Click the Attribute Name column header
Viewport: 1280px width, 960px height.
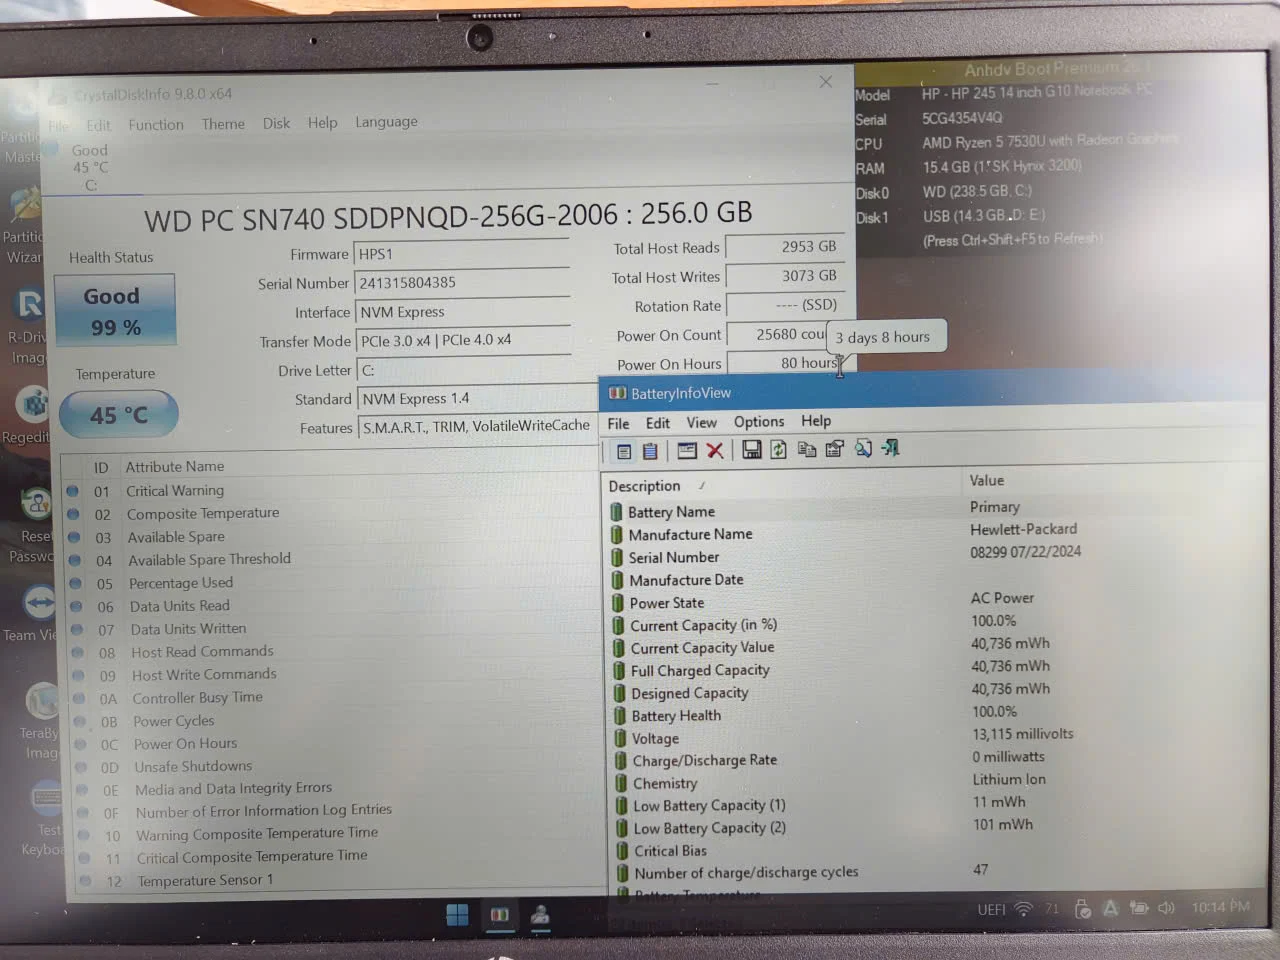[175, 467]
